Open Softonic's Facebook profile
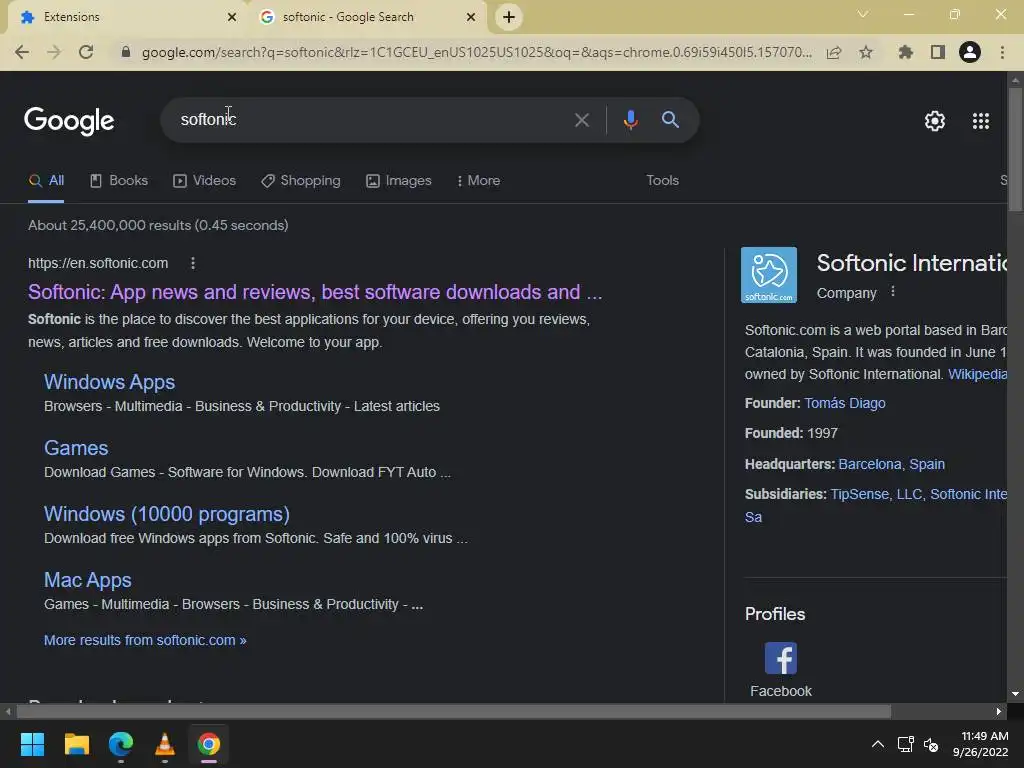The image size is (1024, 768). 780,669
